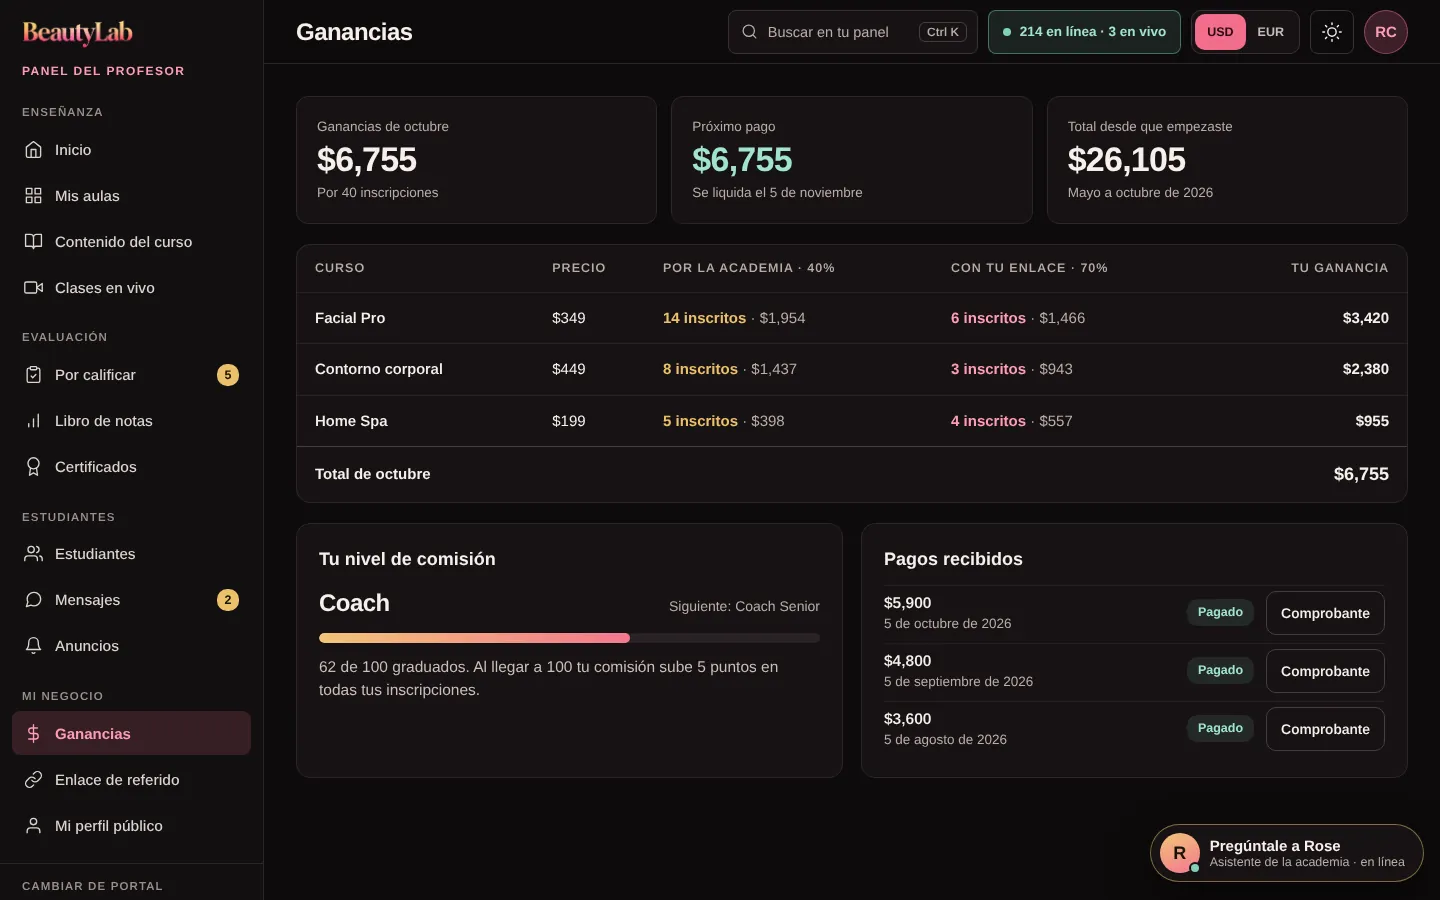Screen dimensions: 1440x900
Task: Click the Contorno corporal course name
Action: (379, 369)
